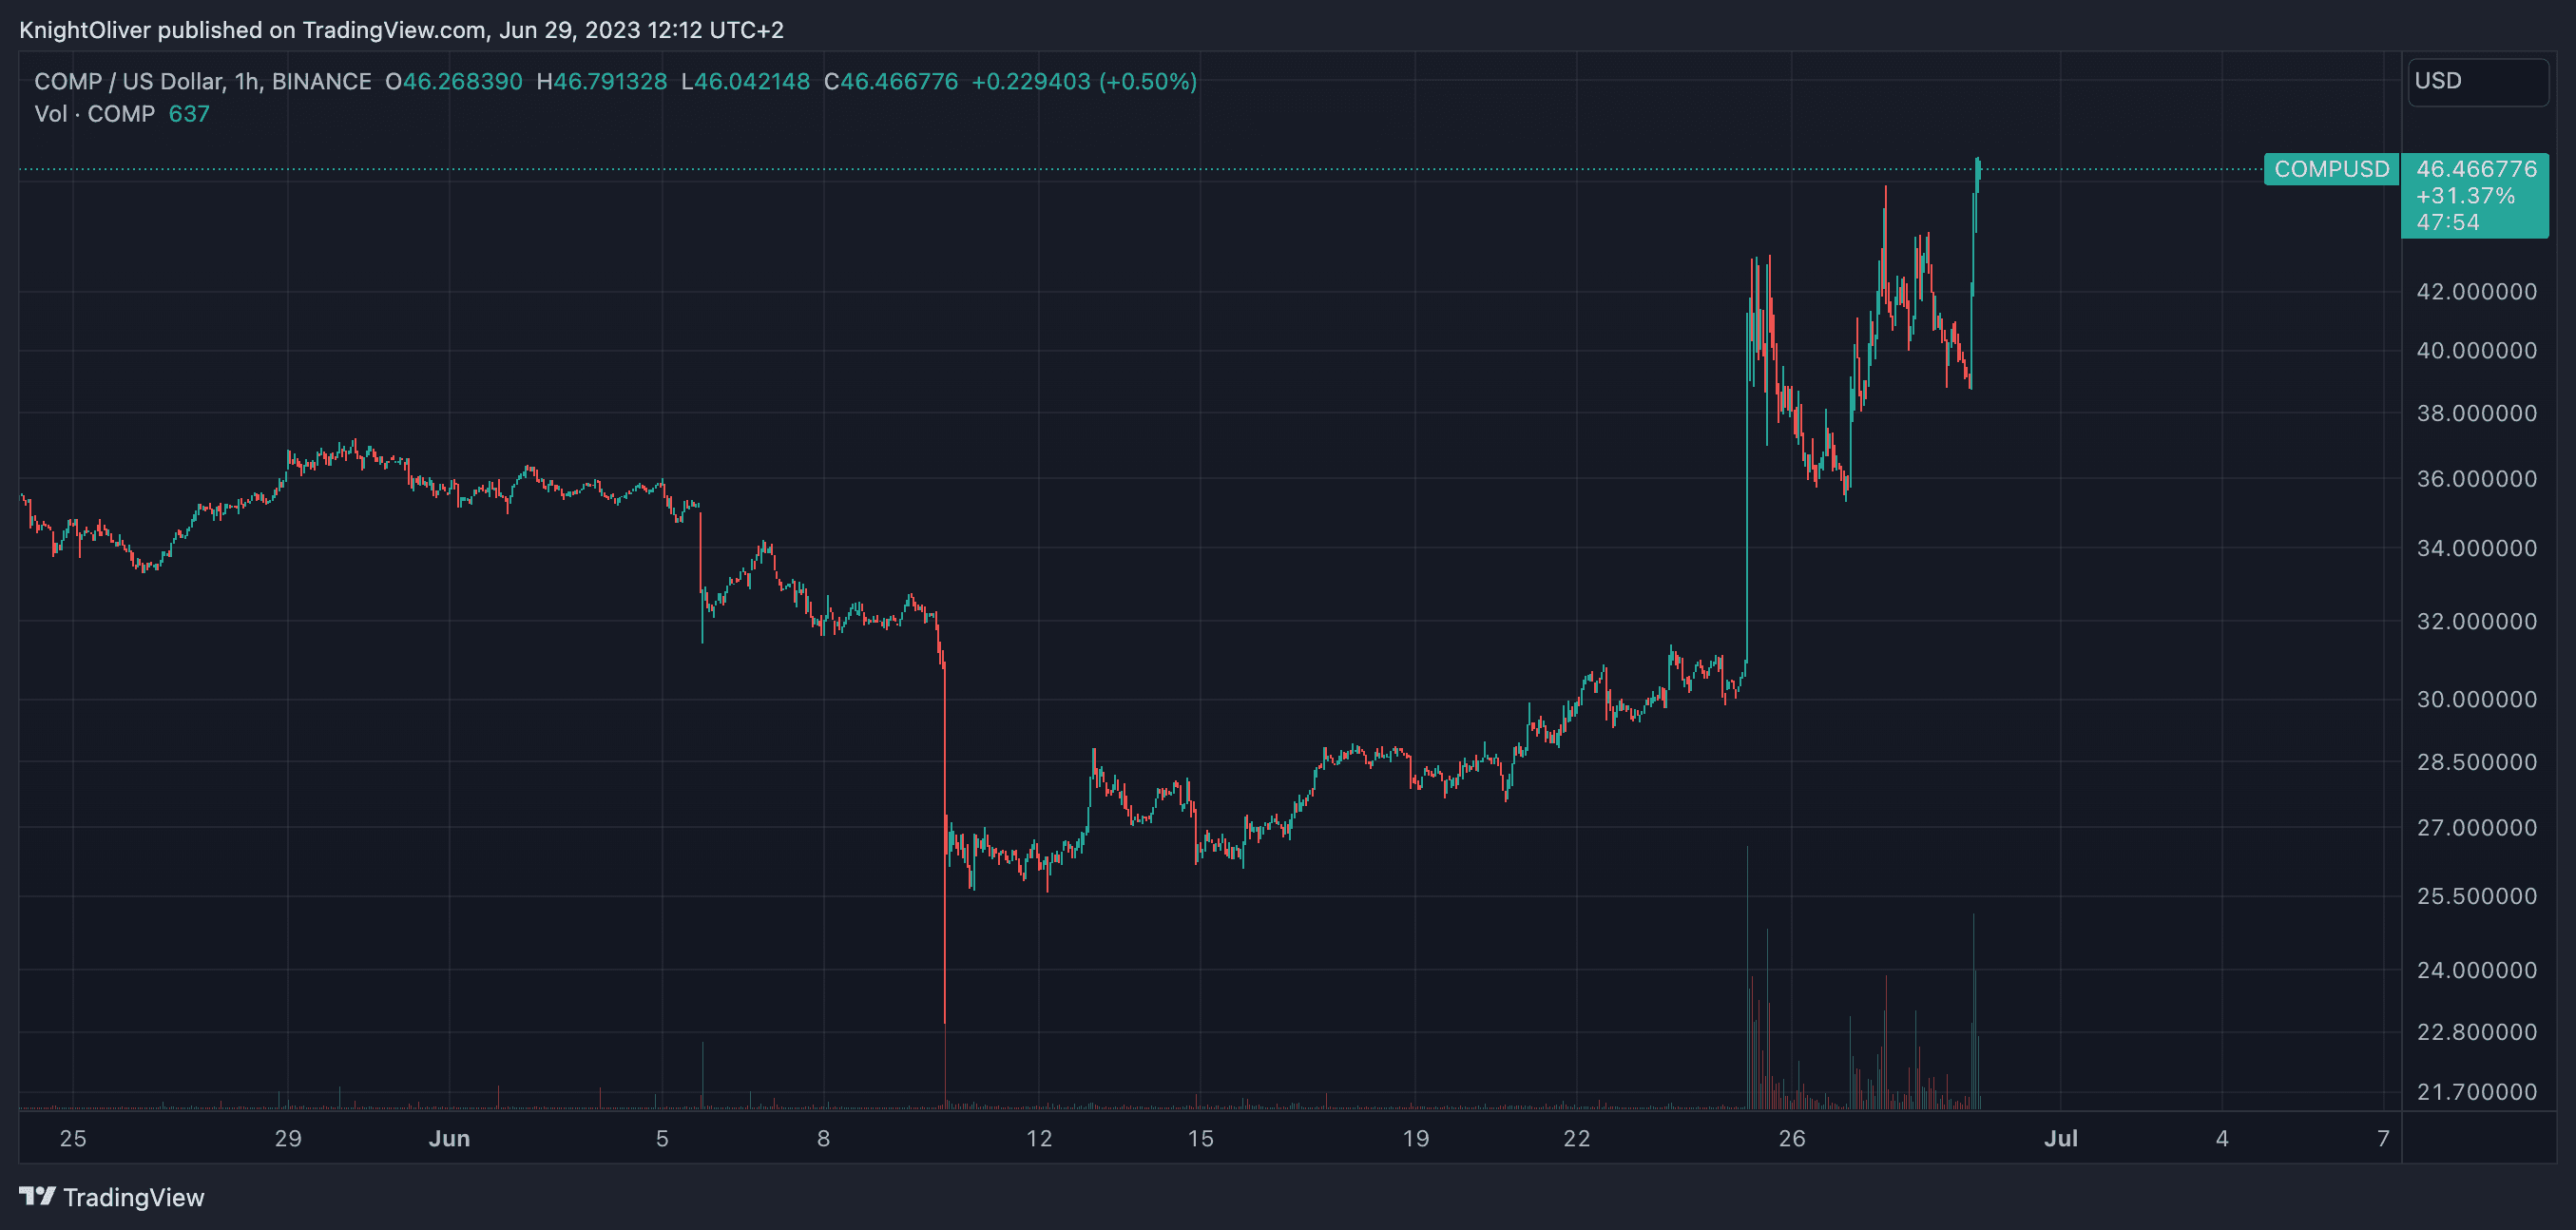Click the 34.000000 price axis label

[x=2476, y=548]
